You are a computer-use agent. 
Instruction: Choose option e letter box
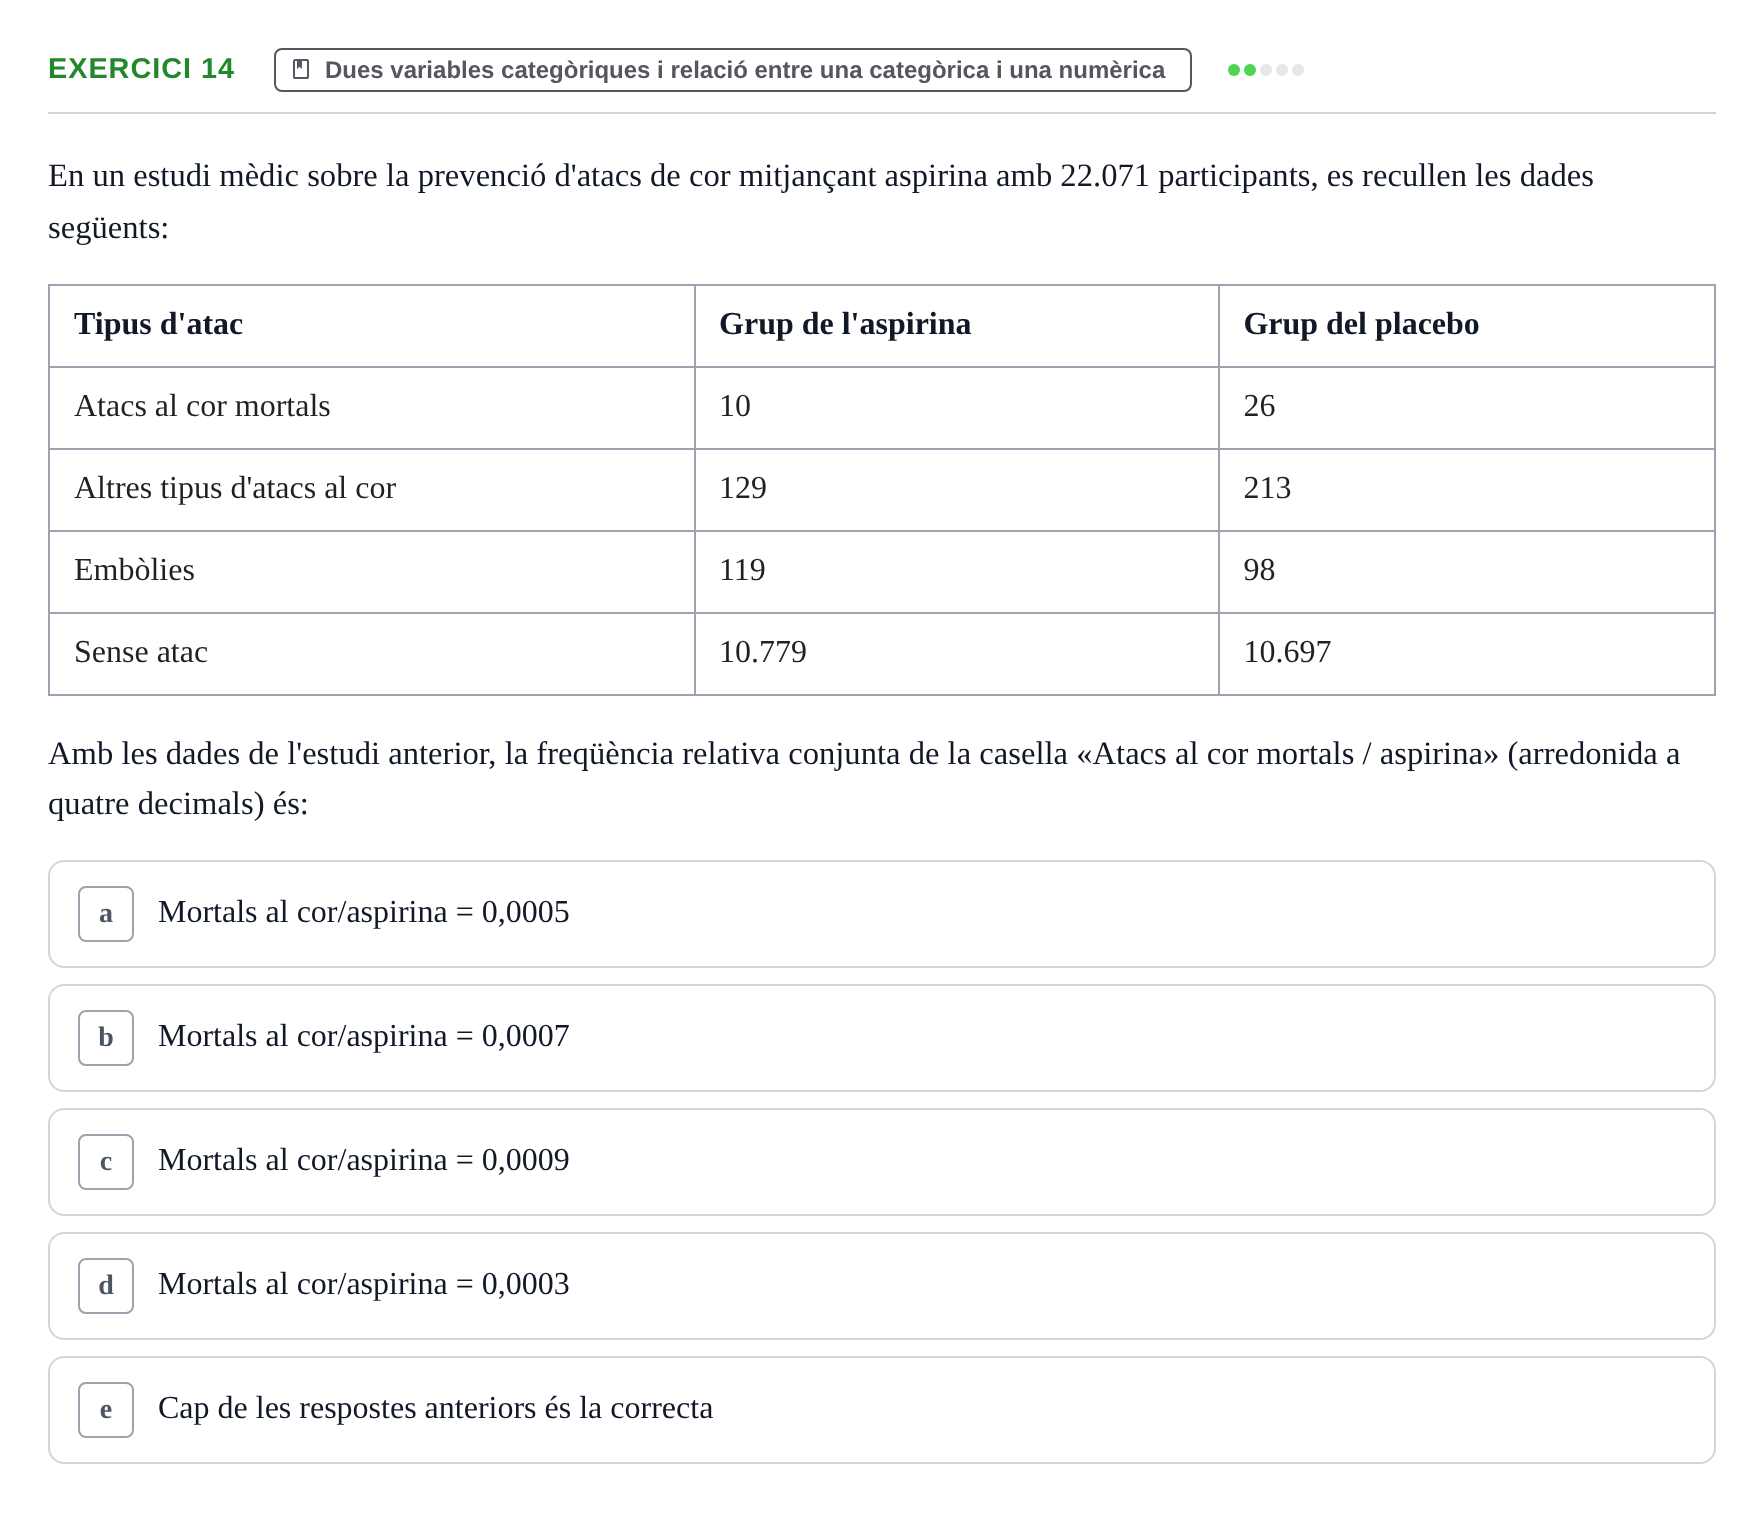106,1410
